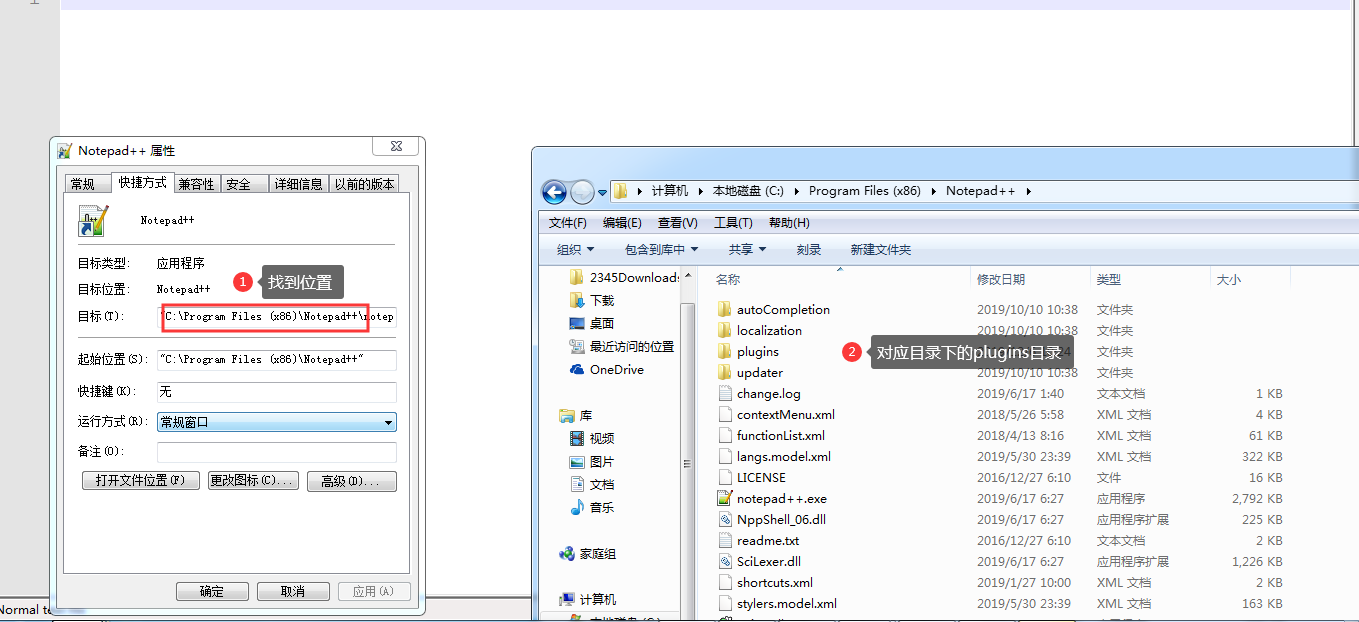Click the forward navigation arrow in Explorer
Image resolution: width=1359 pixels, height=622 pixels.
pyautogui.click(x=581, y=191)
